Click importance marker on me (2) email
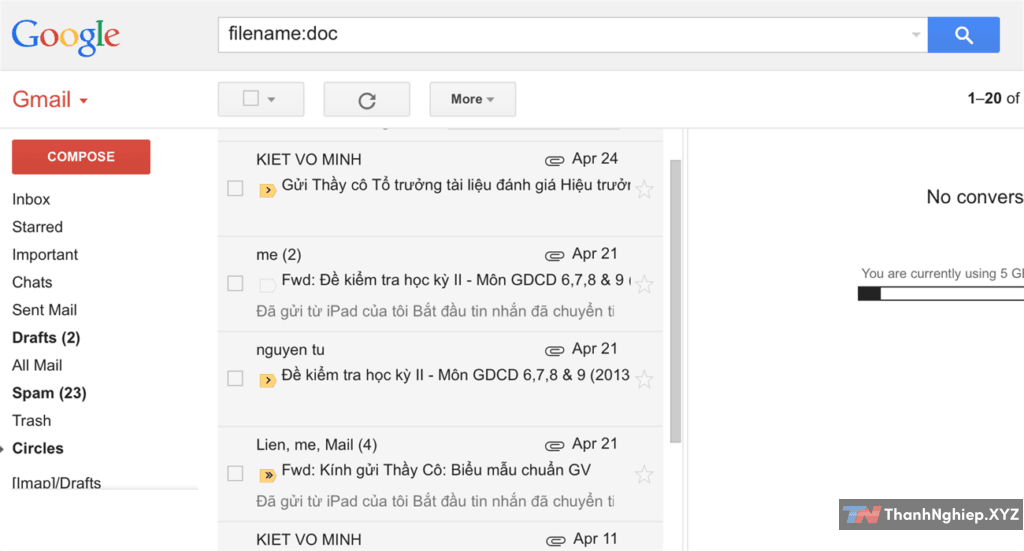The image size is (1024, 551). click(x=267, y=285)
